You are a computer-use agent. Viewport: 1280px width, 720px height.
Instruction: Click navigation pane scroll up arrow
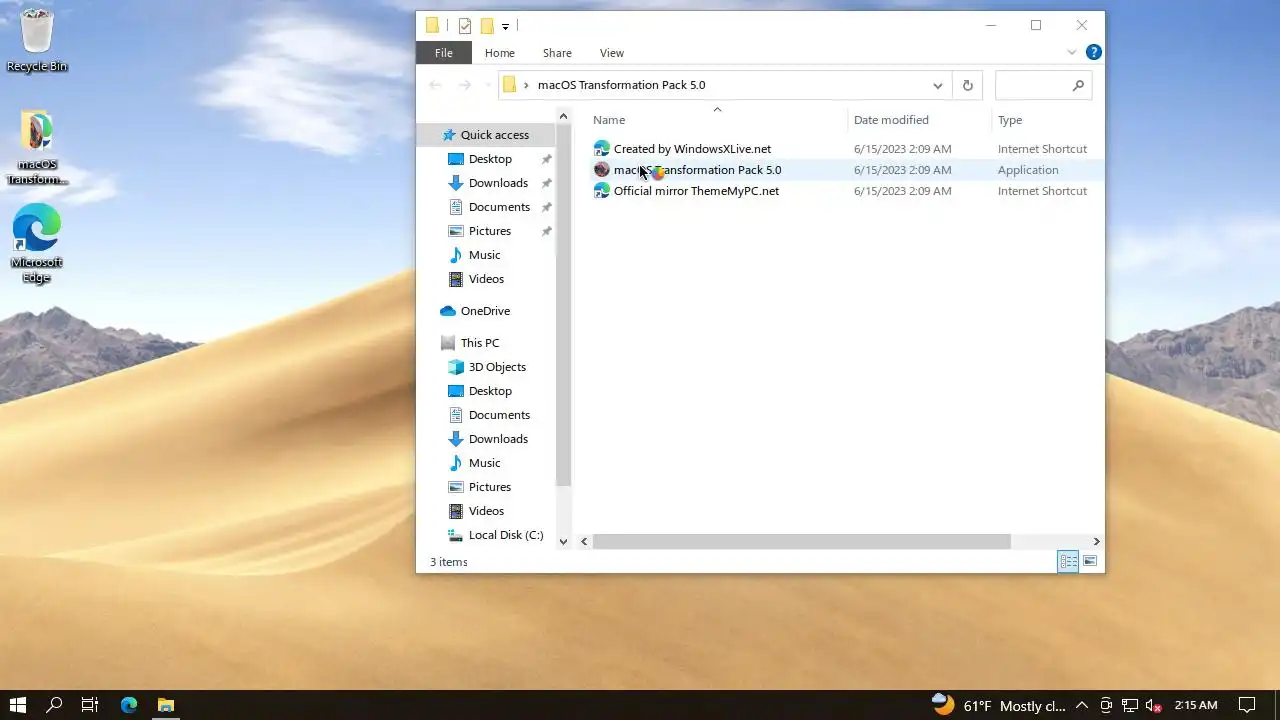click(563, 117)
